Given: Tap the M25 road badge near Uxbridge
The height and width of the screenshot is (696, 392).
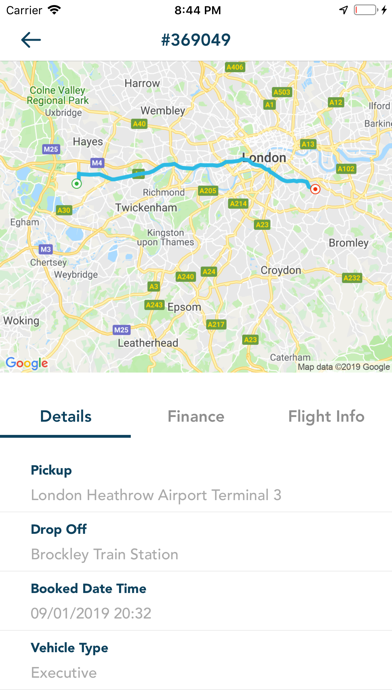Looking at the screenshot, I should click(x=51, y=149).
